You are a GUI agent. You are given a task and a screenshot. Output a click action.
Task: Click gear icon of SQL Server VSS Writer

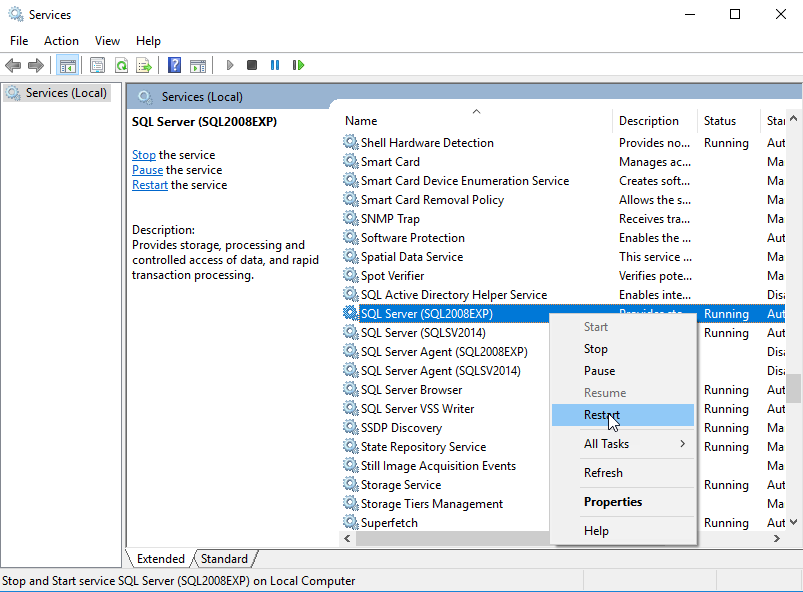(x=350, y=408)
